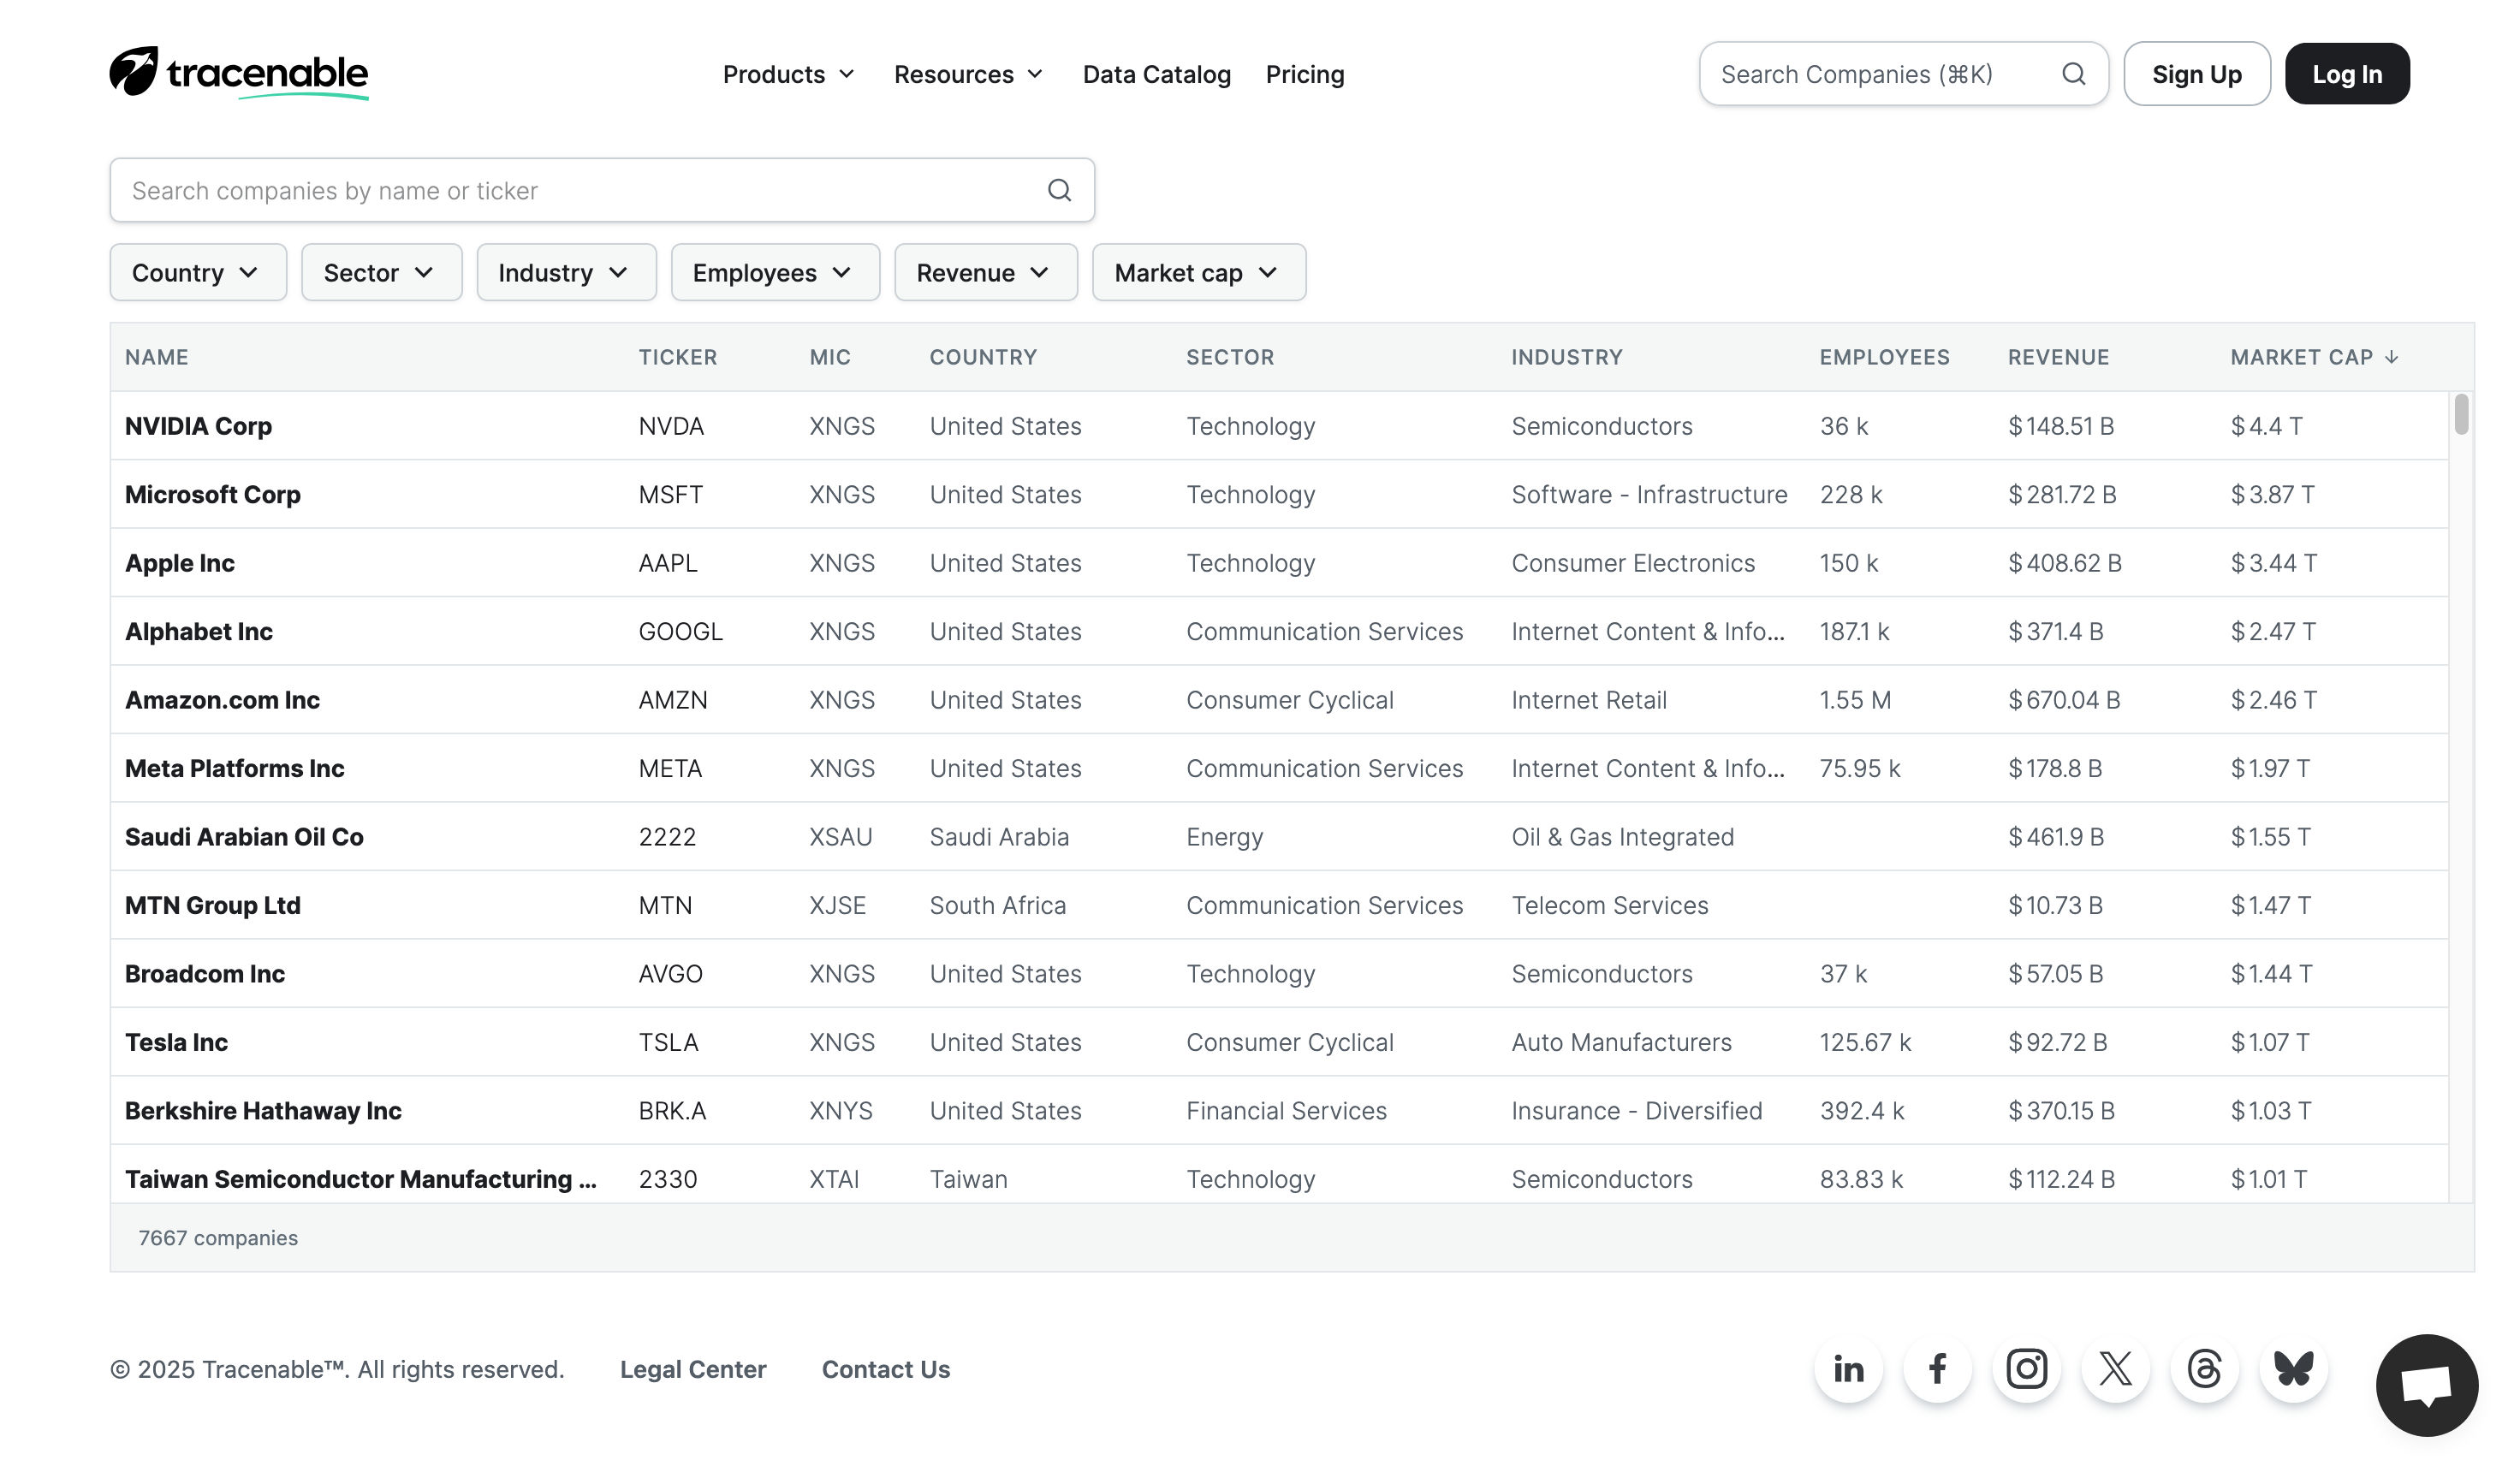Expand the Country filter dropdown
Viewport: 2520px width, 1472px height.
click(x=197, y=272)
